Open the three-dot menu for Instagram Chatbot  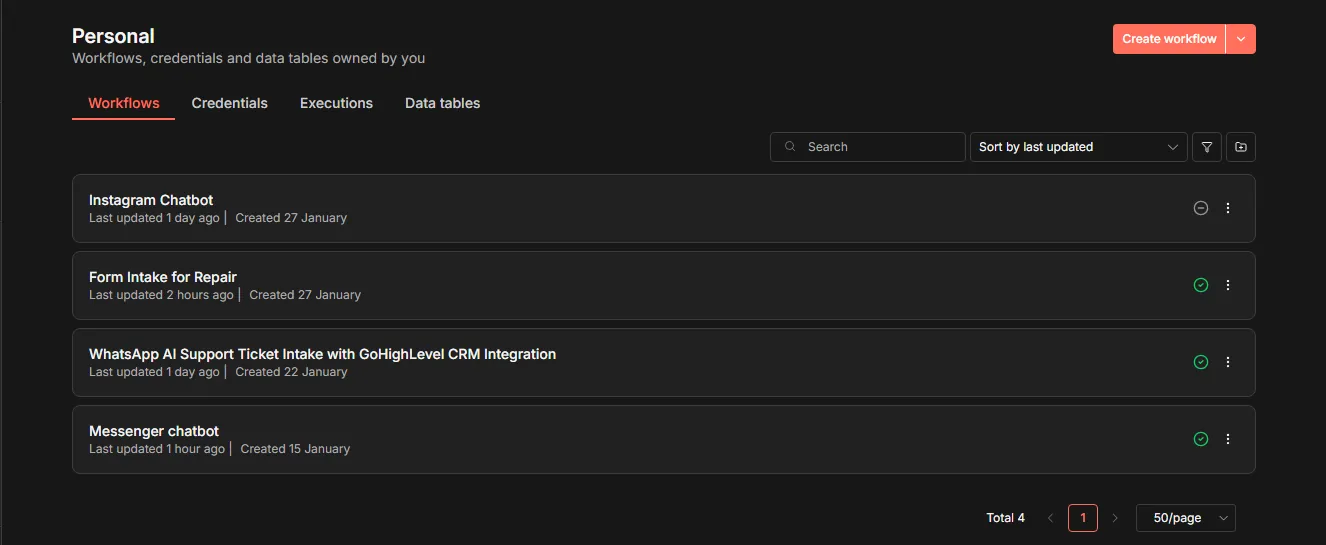(x=1228, y=208)
